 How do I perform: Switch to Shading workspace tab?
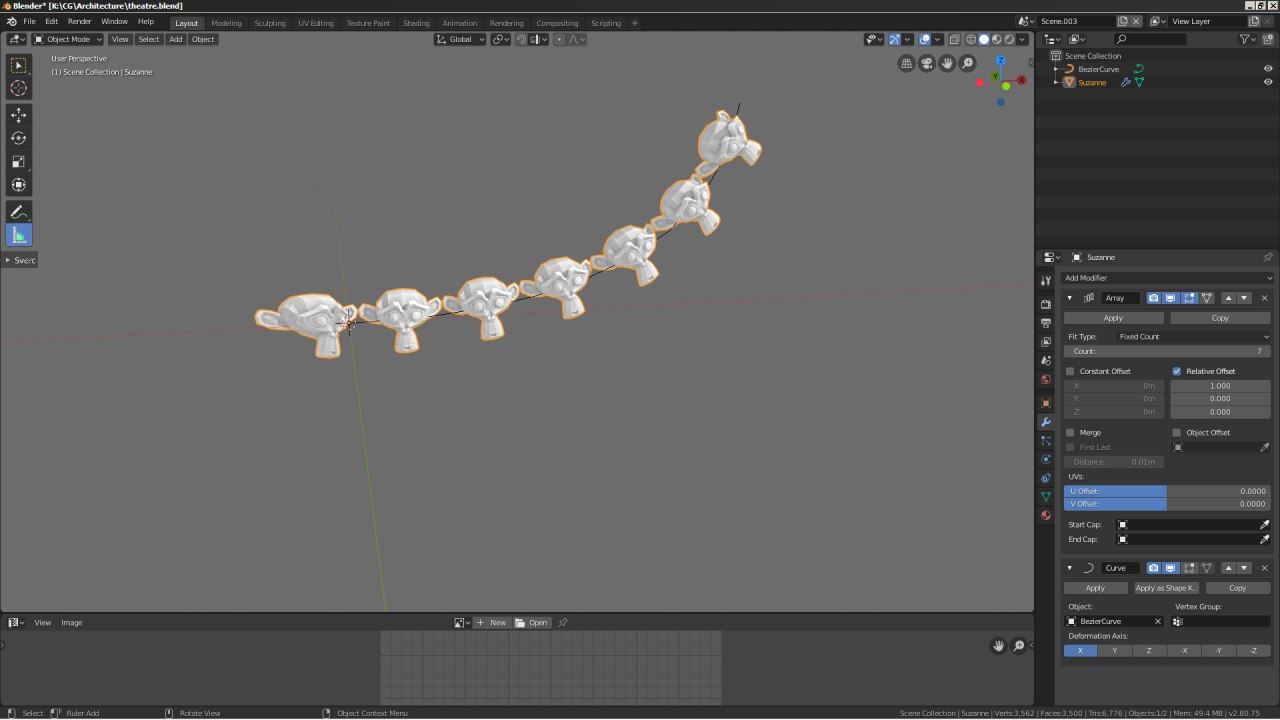point(416,23)
